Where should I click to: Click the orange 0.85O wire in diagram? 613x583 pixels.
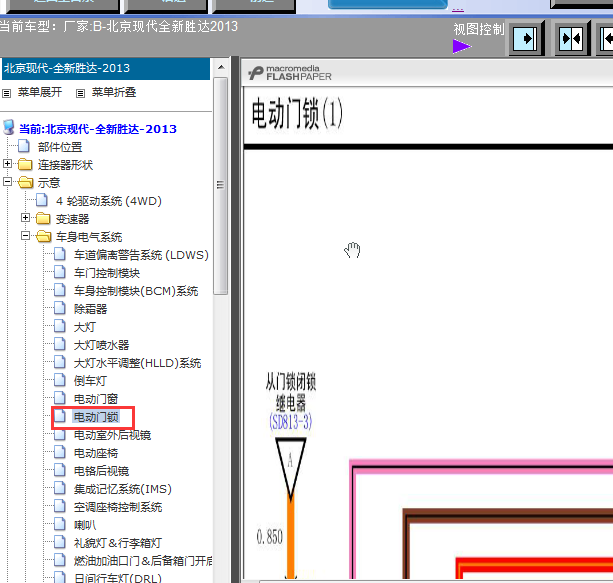[x=290, y=538]
